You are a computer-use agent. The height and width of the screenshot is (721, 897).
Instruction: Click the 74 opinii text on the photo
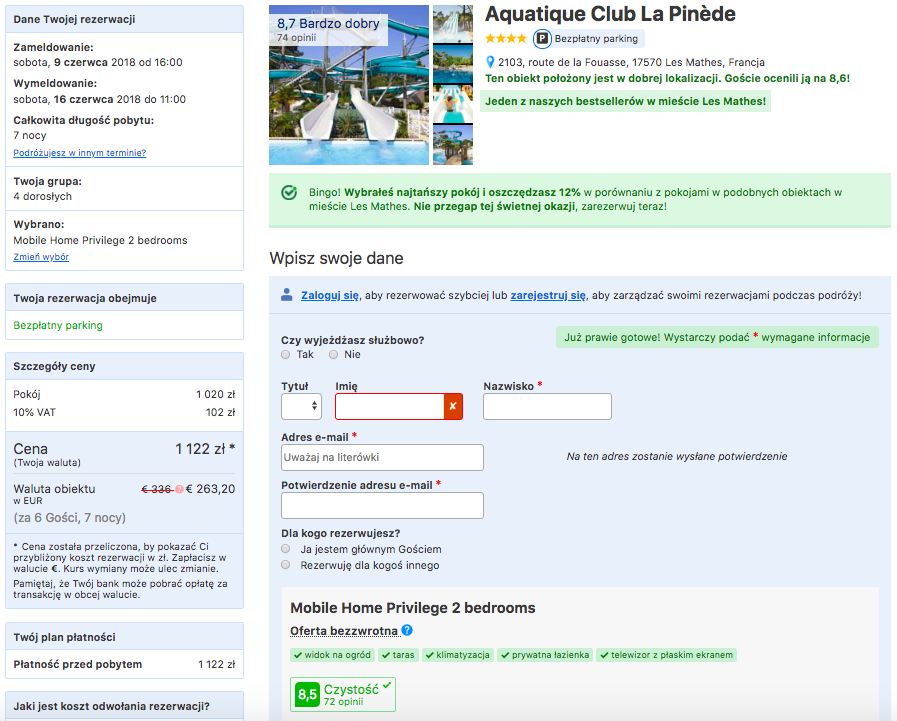point(296,38)
